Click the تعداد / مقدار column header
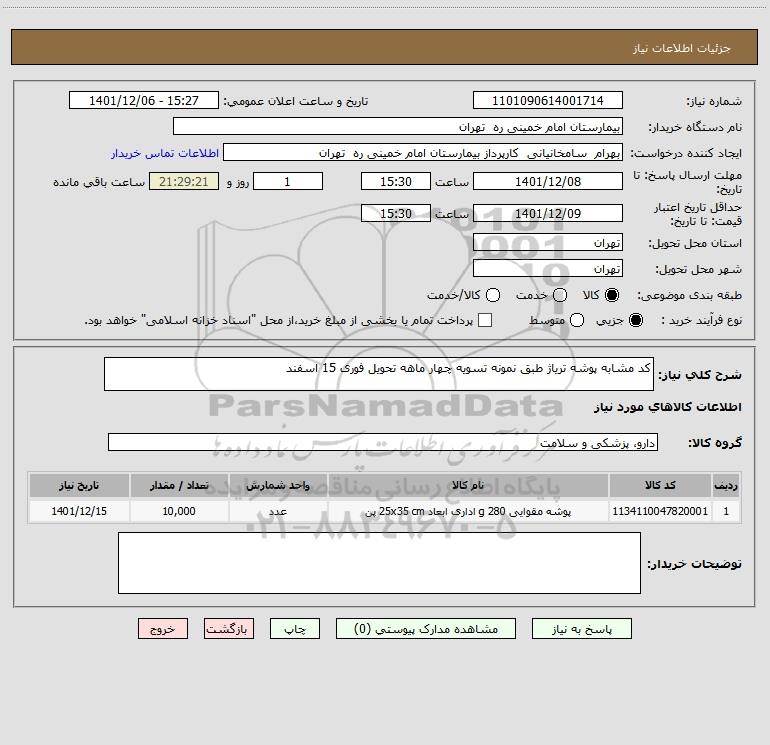The height and width of the screenshot is (745, 770). (x=179, y=485)
